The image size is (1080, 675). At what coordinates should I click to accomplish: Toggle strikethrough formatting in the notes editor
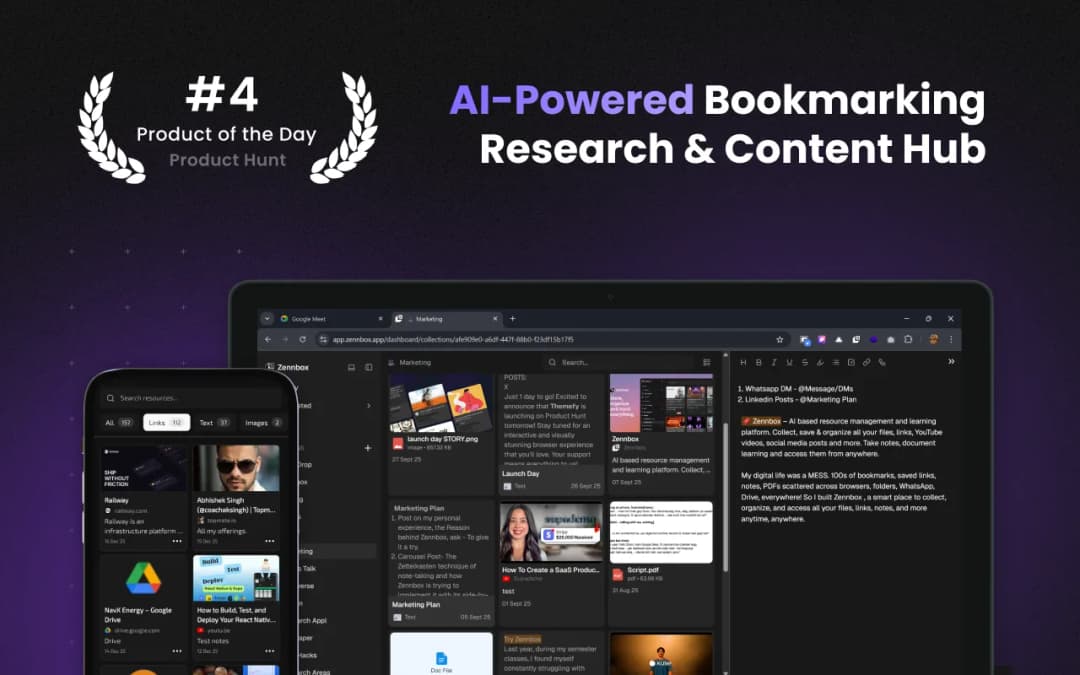tap(805, 362)
